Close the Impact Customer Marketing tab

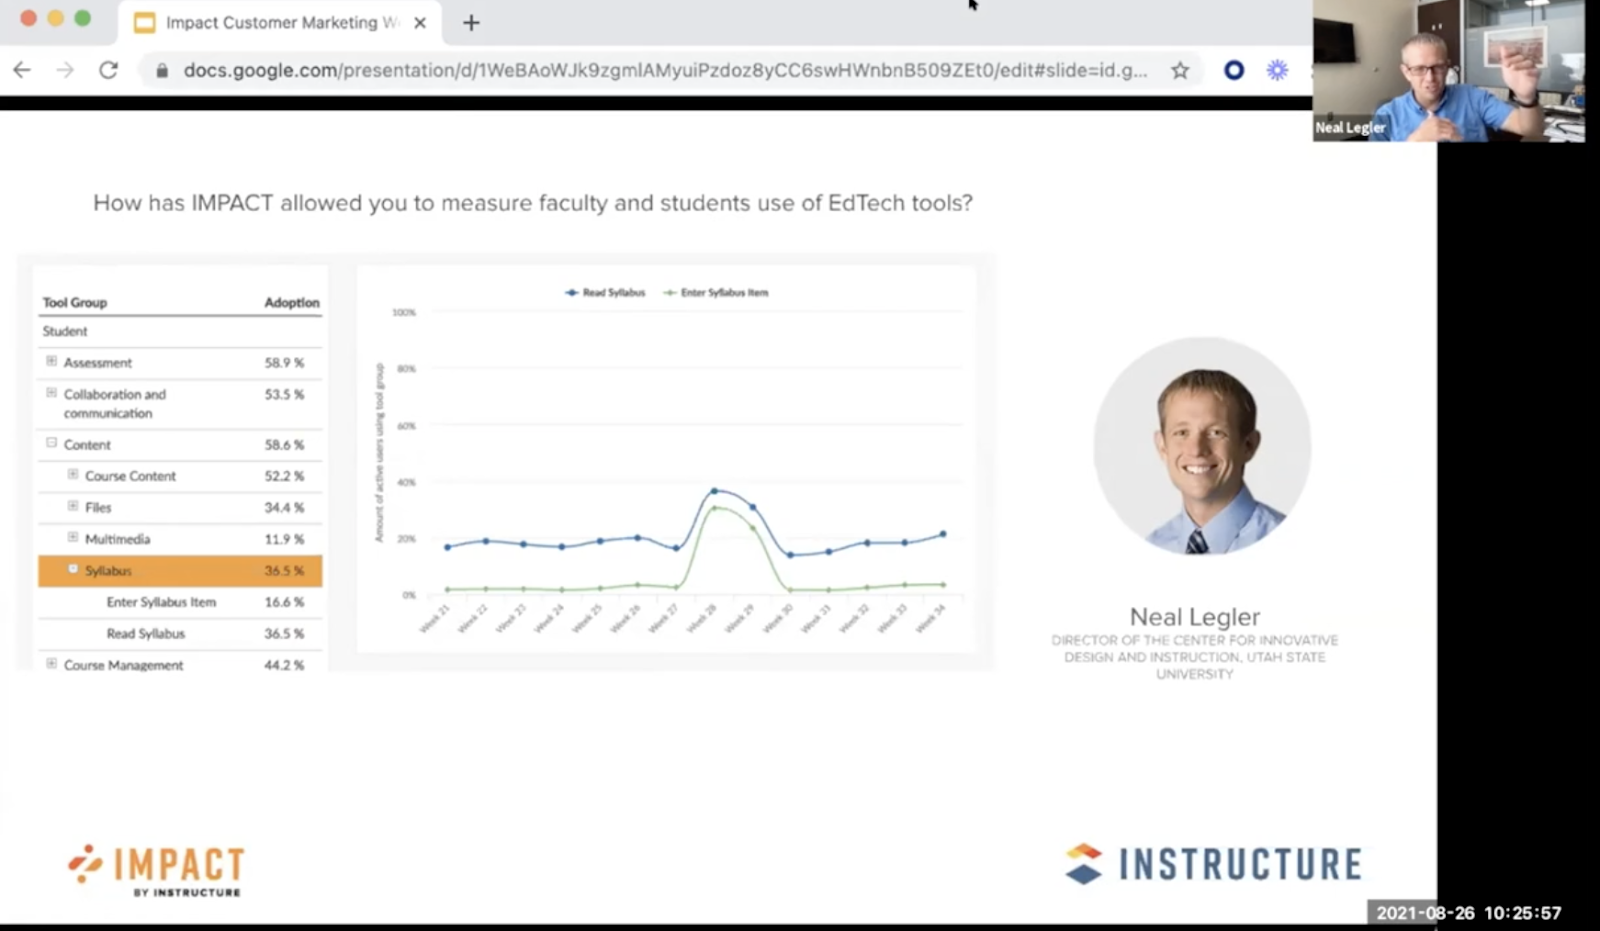420,22
